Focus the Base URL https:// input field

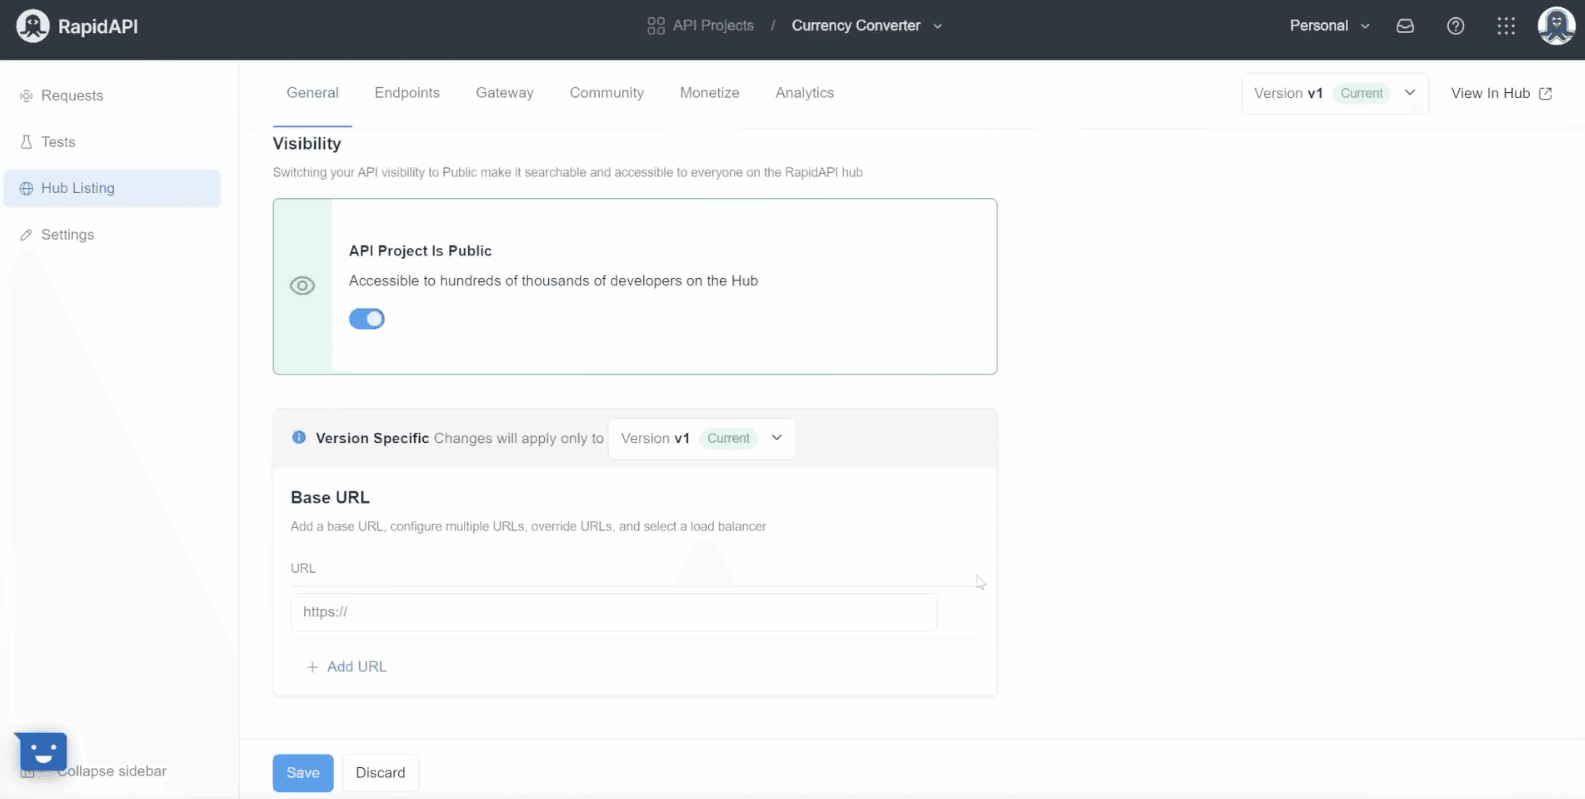614,612
